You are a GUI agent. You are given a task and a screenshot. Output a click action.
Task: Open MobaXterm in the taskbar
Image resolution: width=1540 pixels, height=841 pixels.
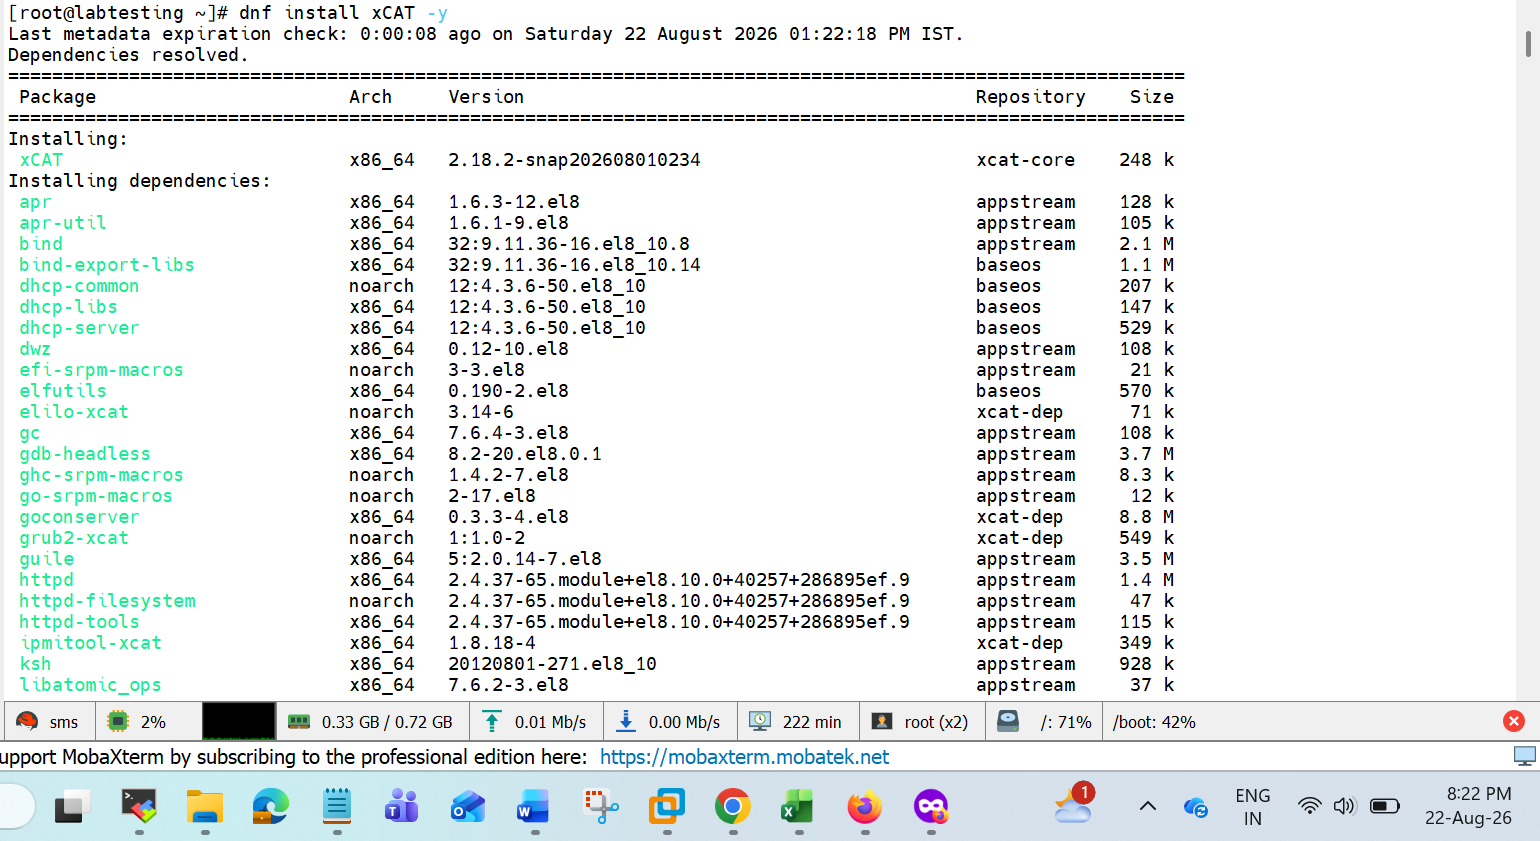[139, 806]
